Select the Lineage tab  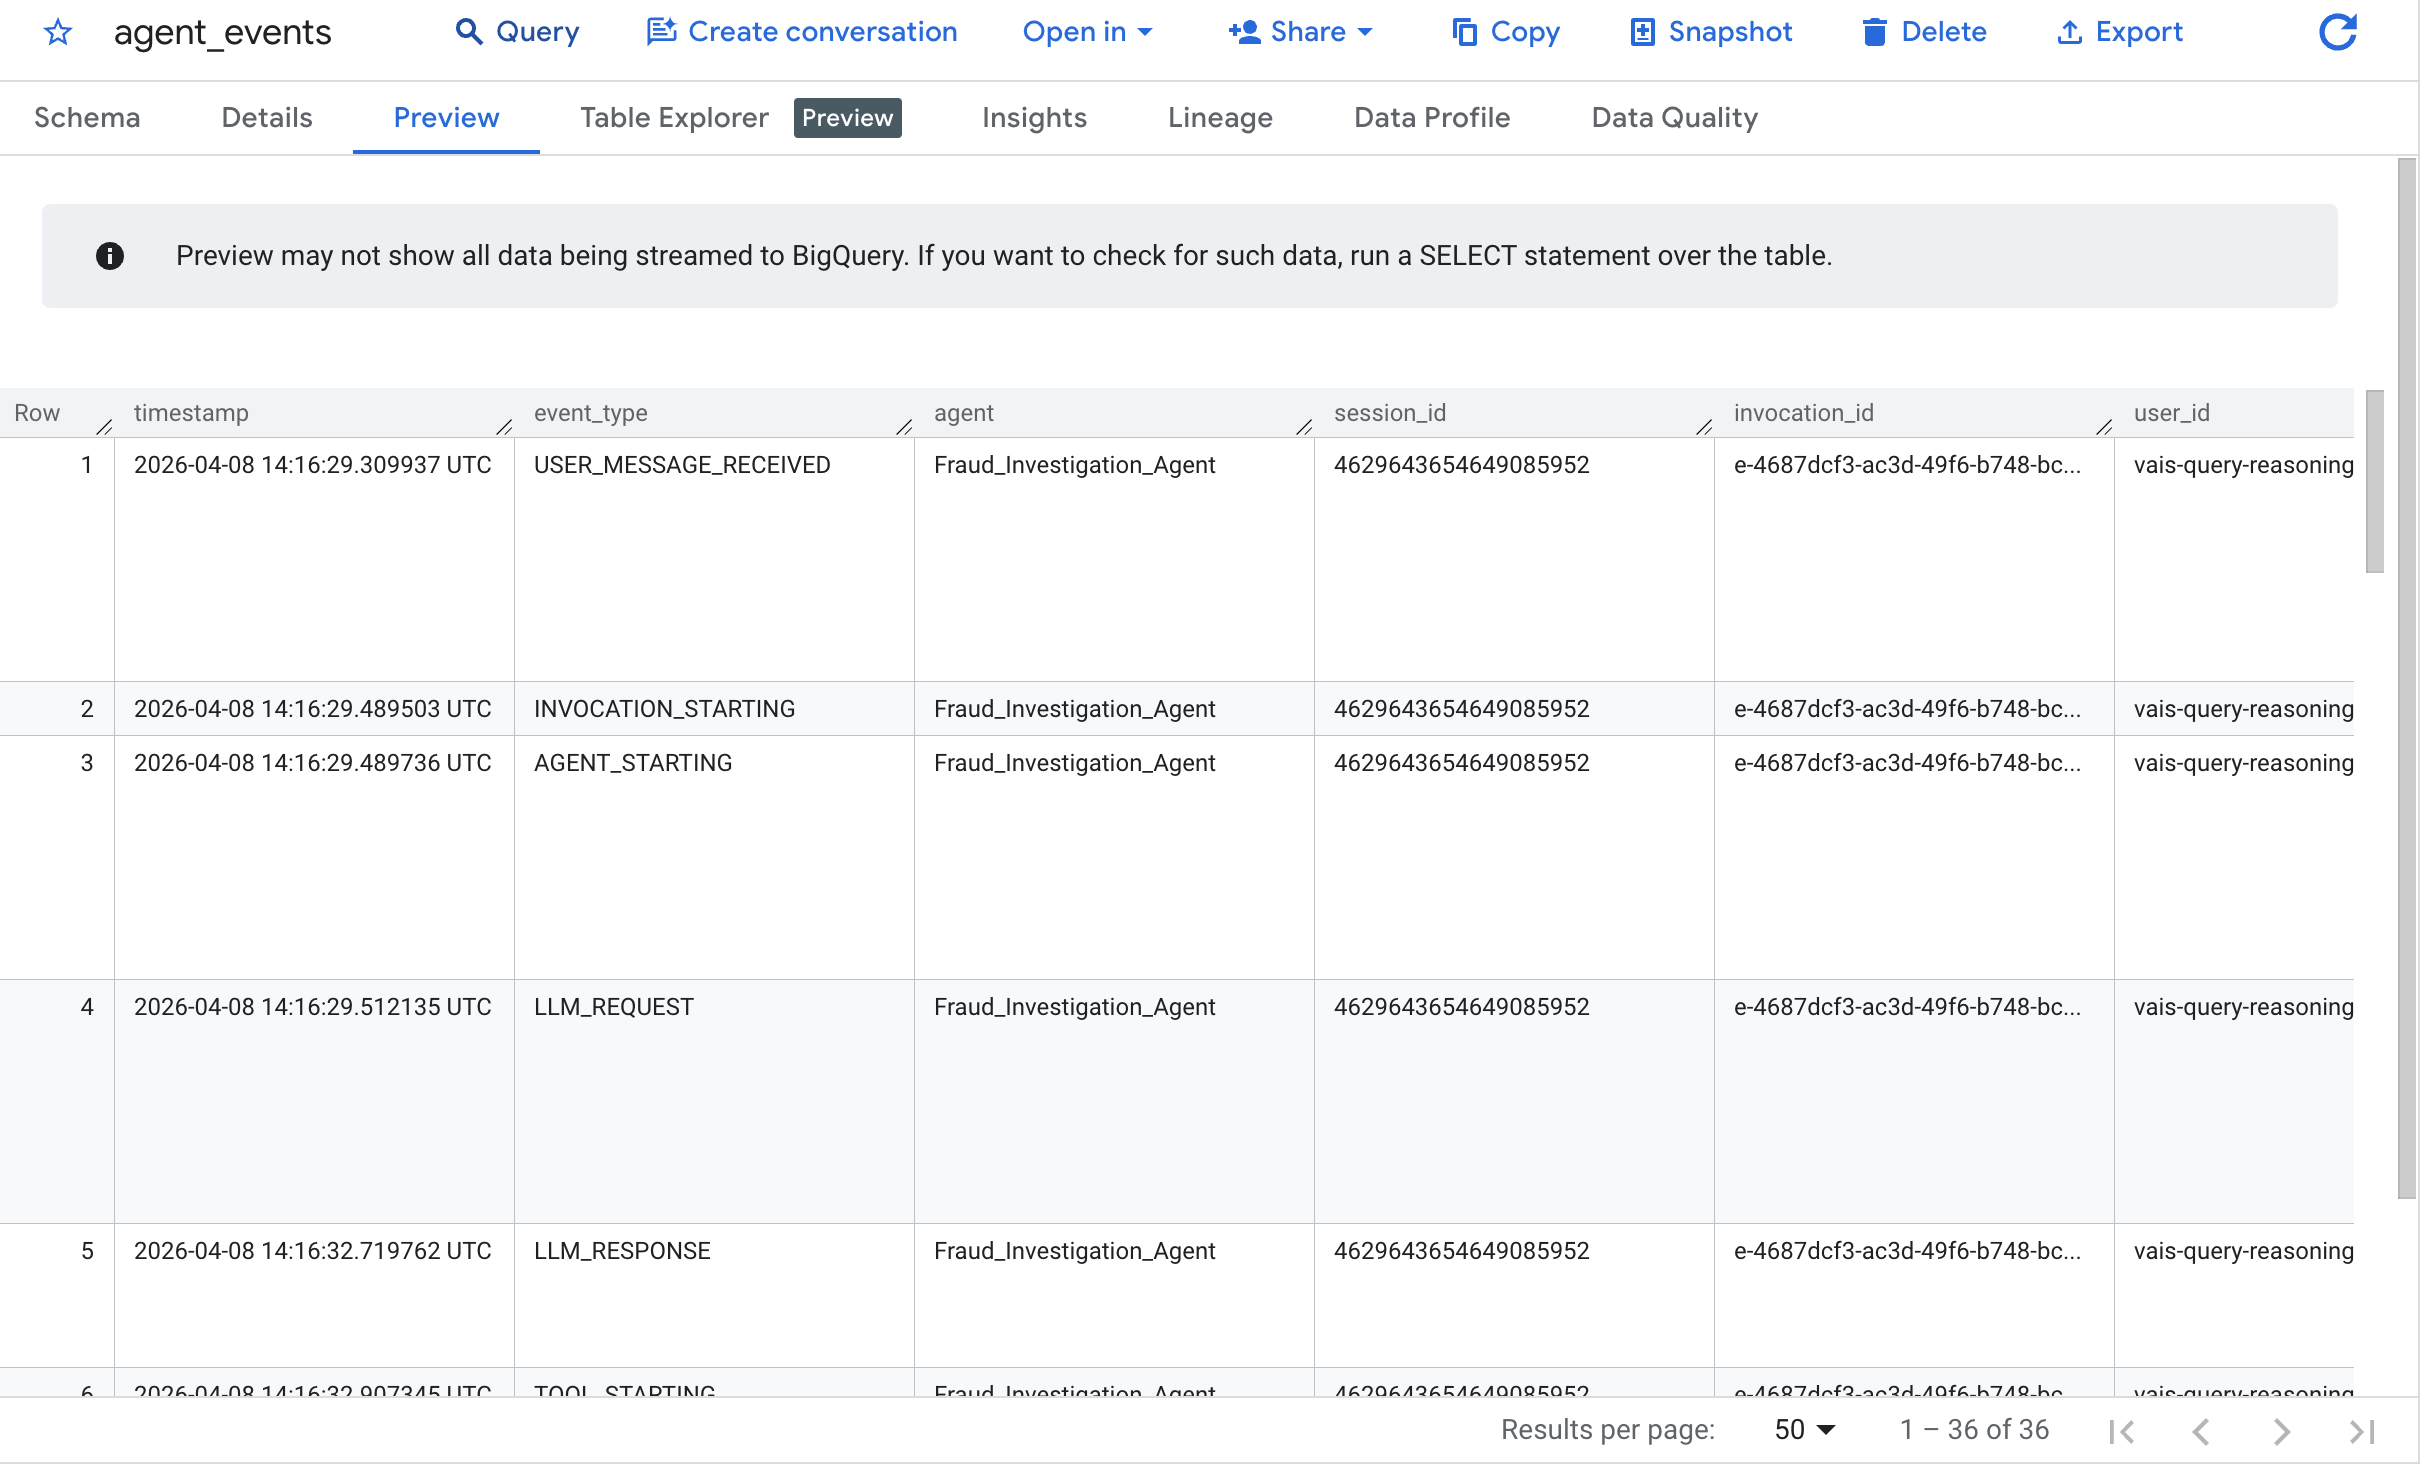coord(1219,117)
